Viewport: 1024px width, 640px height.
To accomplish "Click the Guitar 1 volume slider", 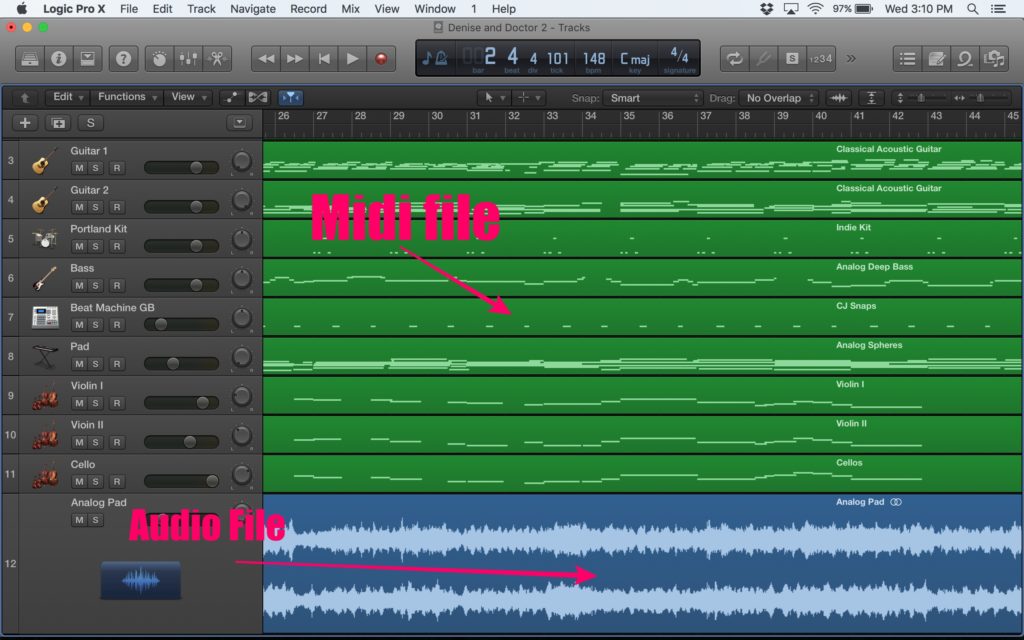I will tap(182, 168).
